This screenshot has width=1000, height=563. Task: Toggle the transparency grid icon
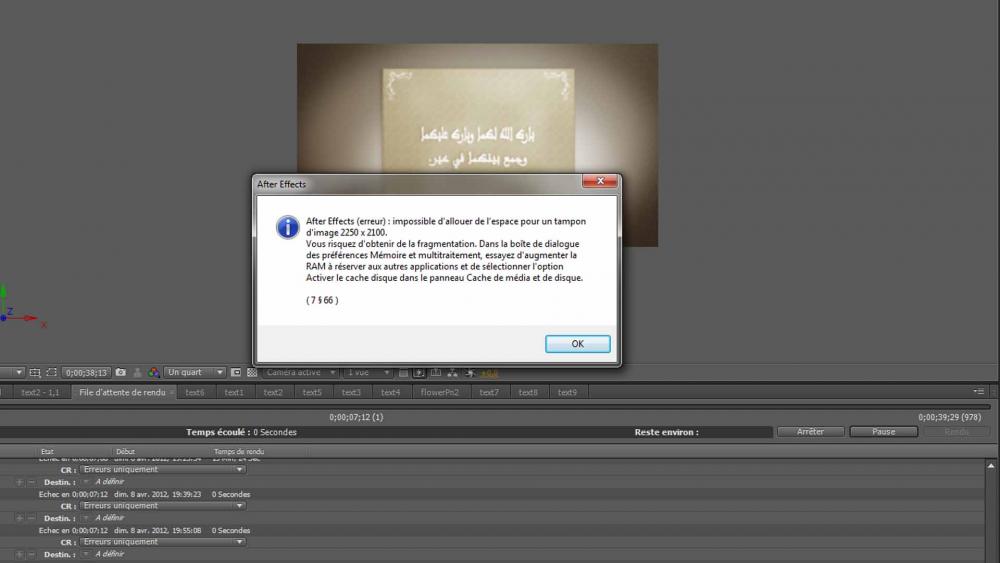[252, 372]
